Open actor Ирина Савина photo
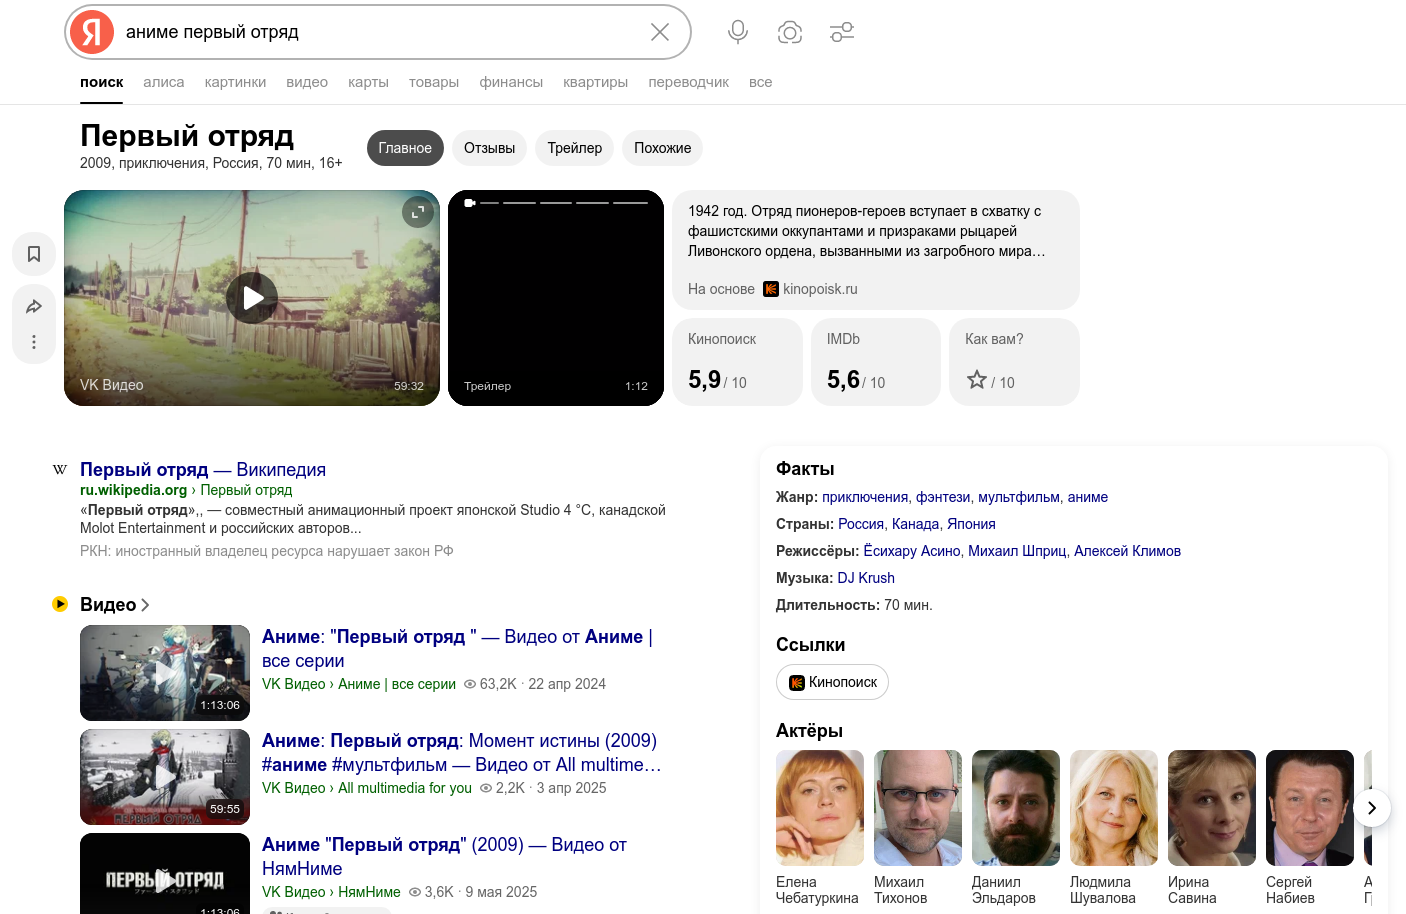 pos(1212,808)
